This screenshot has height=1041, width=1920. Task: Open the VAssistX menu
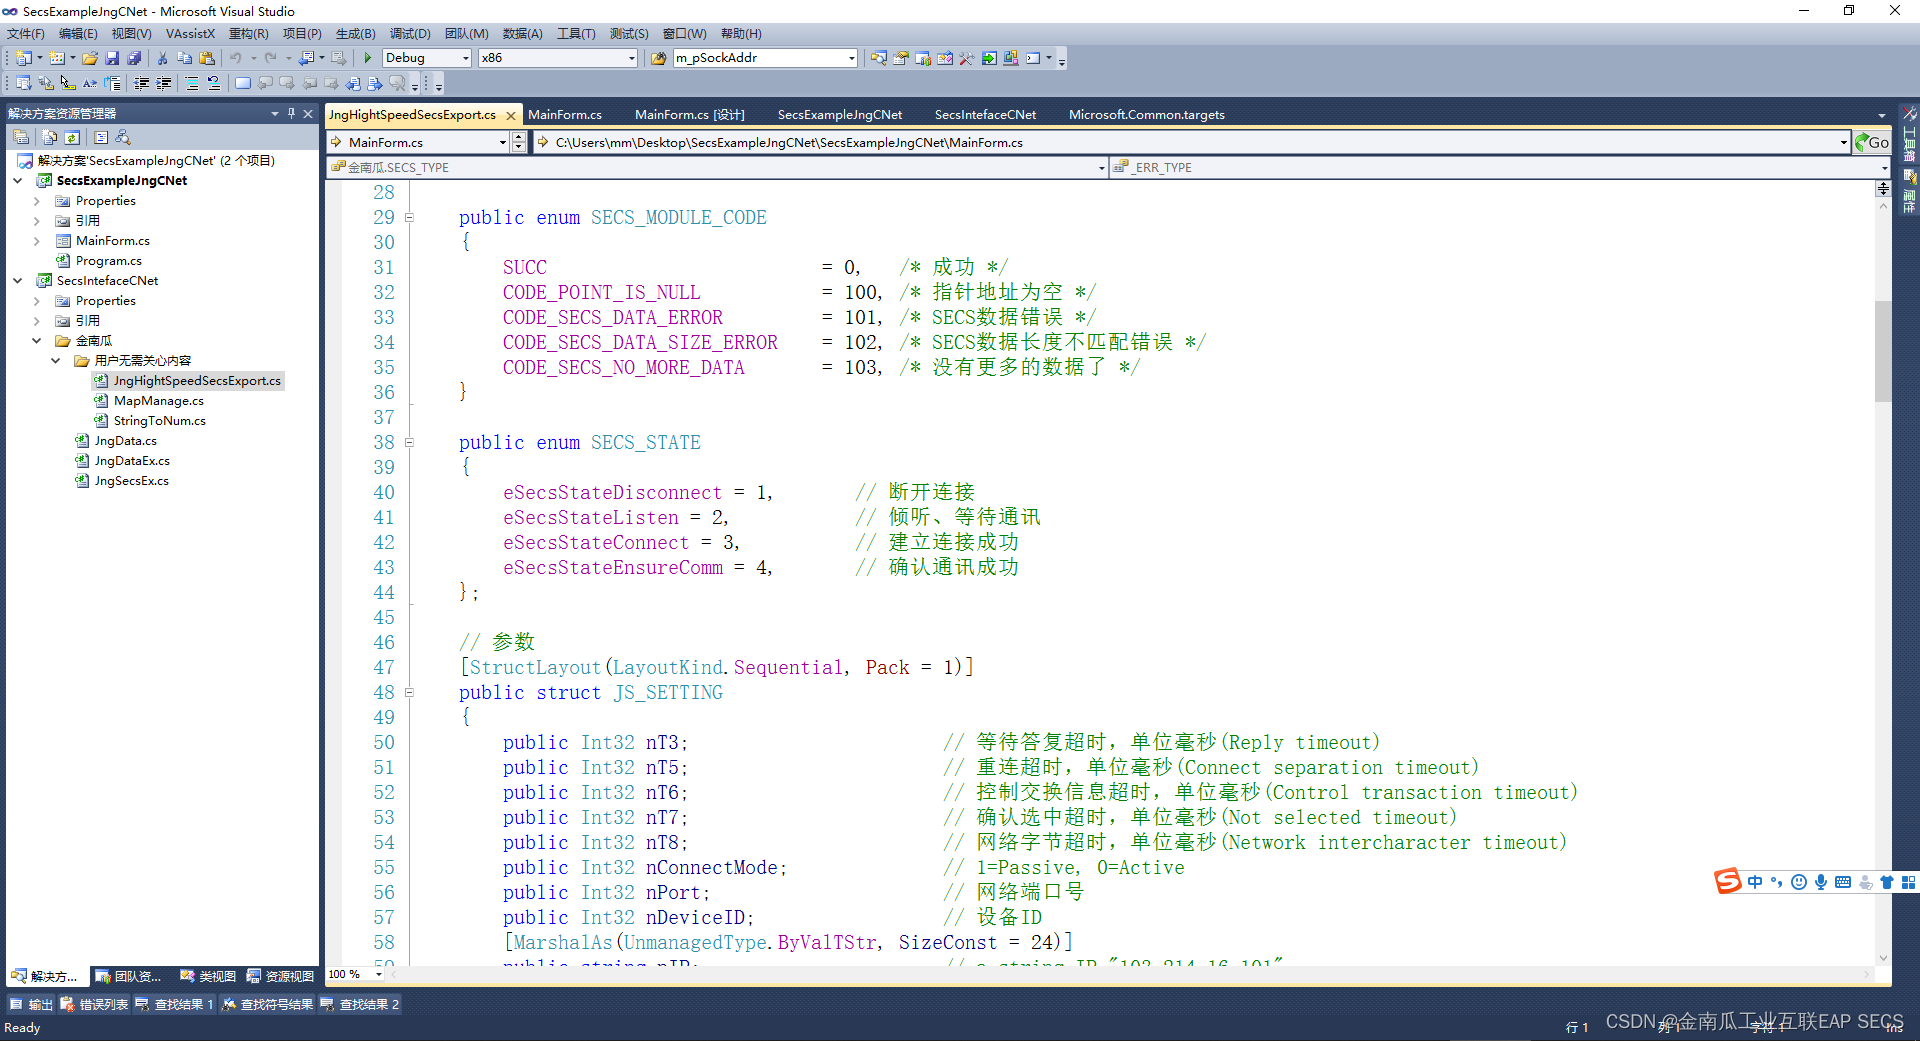(x=190, y=33)
